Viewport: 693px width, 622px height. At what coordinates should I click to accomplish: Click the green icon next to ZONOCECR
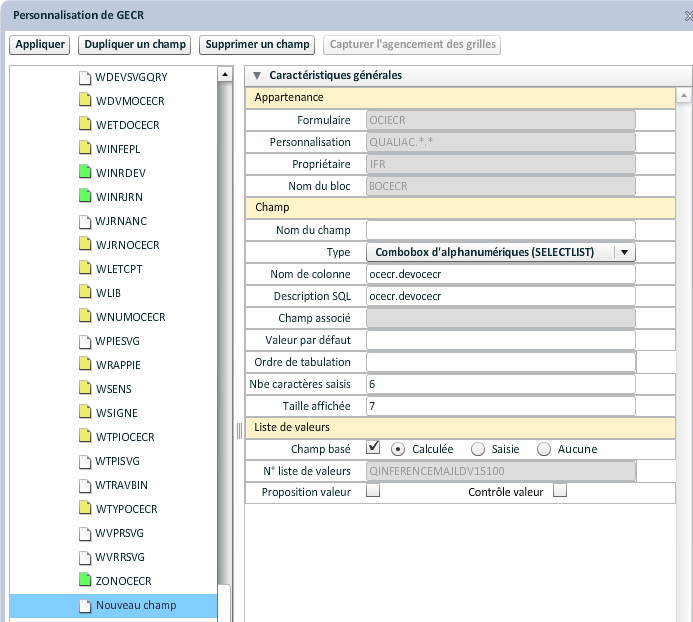click(x=85, y=581)
